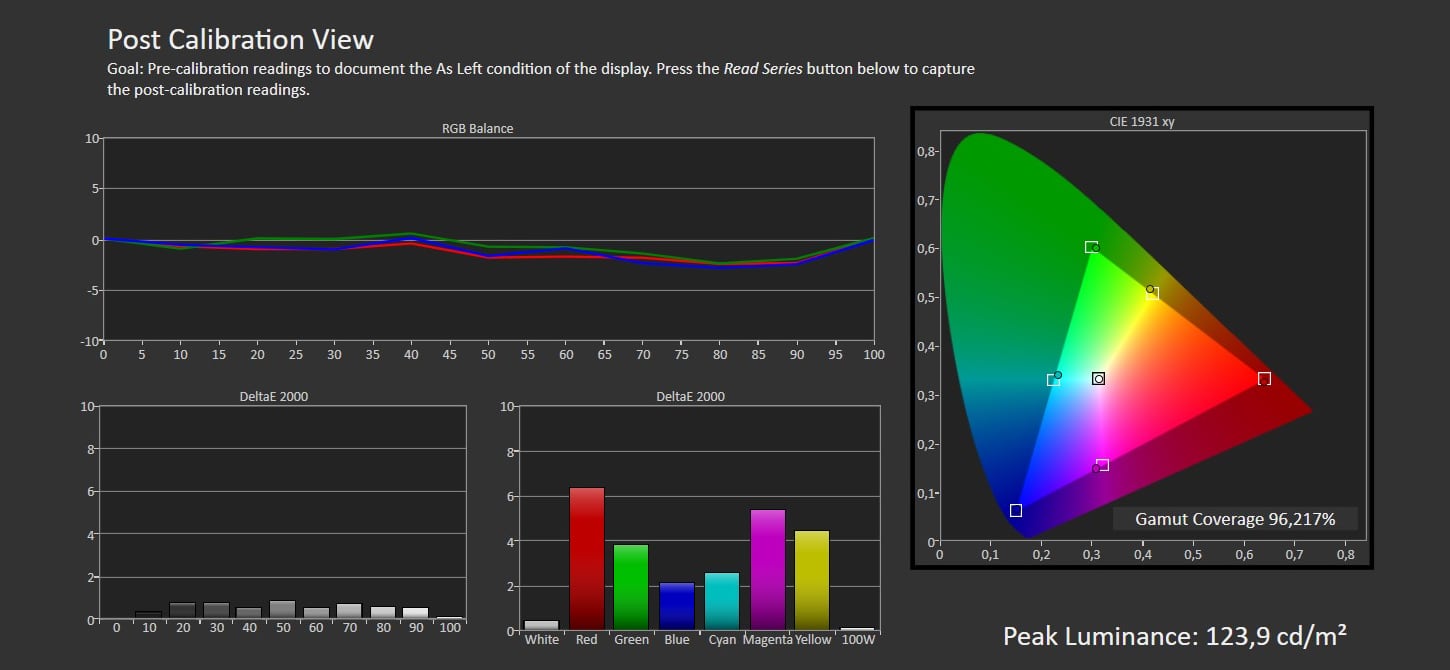Select the Green bar in color DeltaE chart
1450x670 pixels.
[x=631, y=586]
